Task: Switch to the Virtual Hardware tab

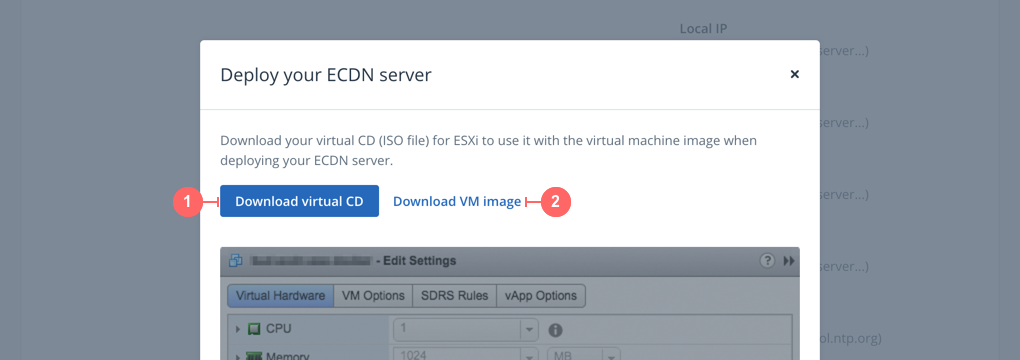Action: [x=280, y=296]
